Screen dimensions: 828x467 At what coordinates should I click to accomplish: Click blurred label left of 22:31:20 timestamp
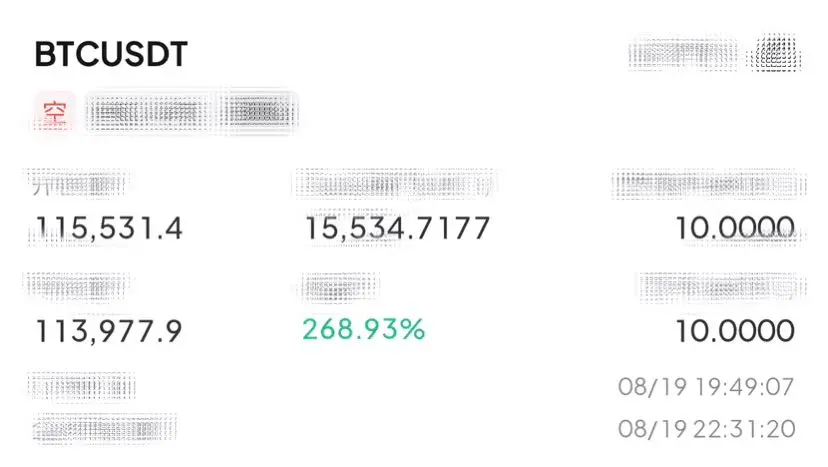104,428
